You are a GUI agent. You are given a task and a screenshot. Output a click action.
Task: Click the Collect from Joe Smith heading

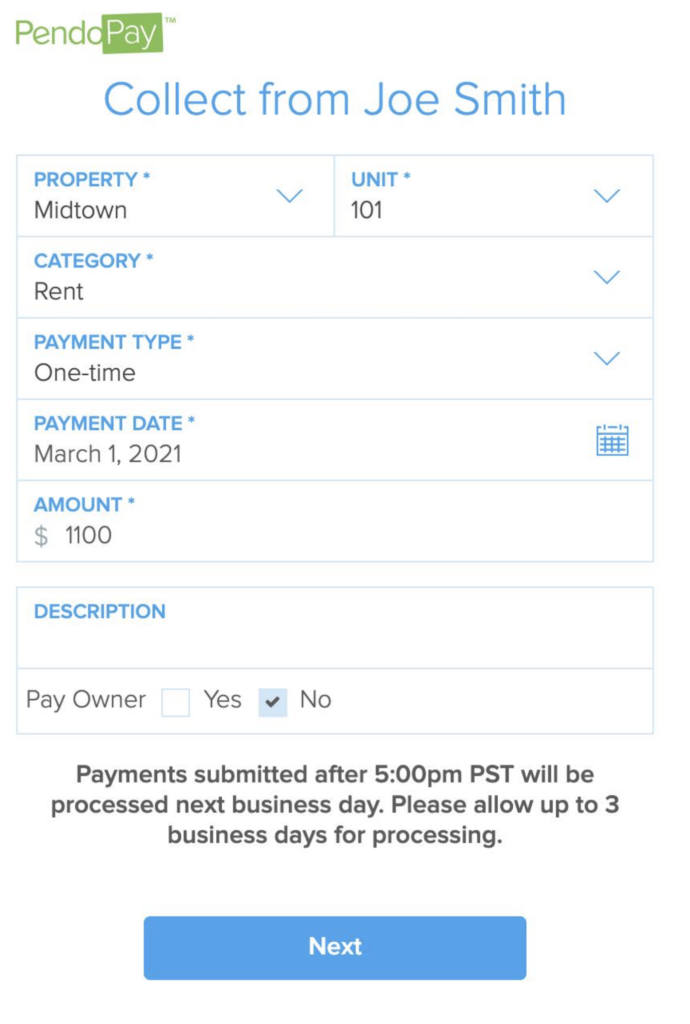pos(335,99)
